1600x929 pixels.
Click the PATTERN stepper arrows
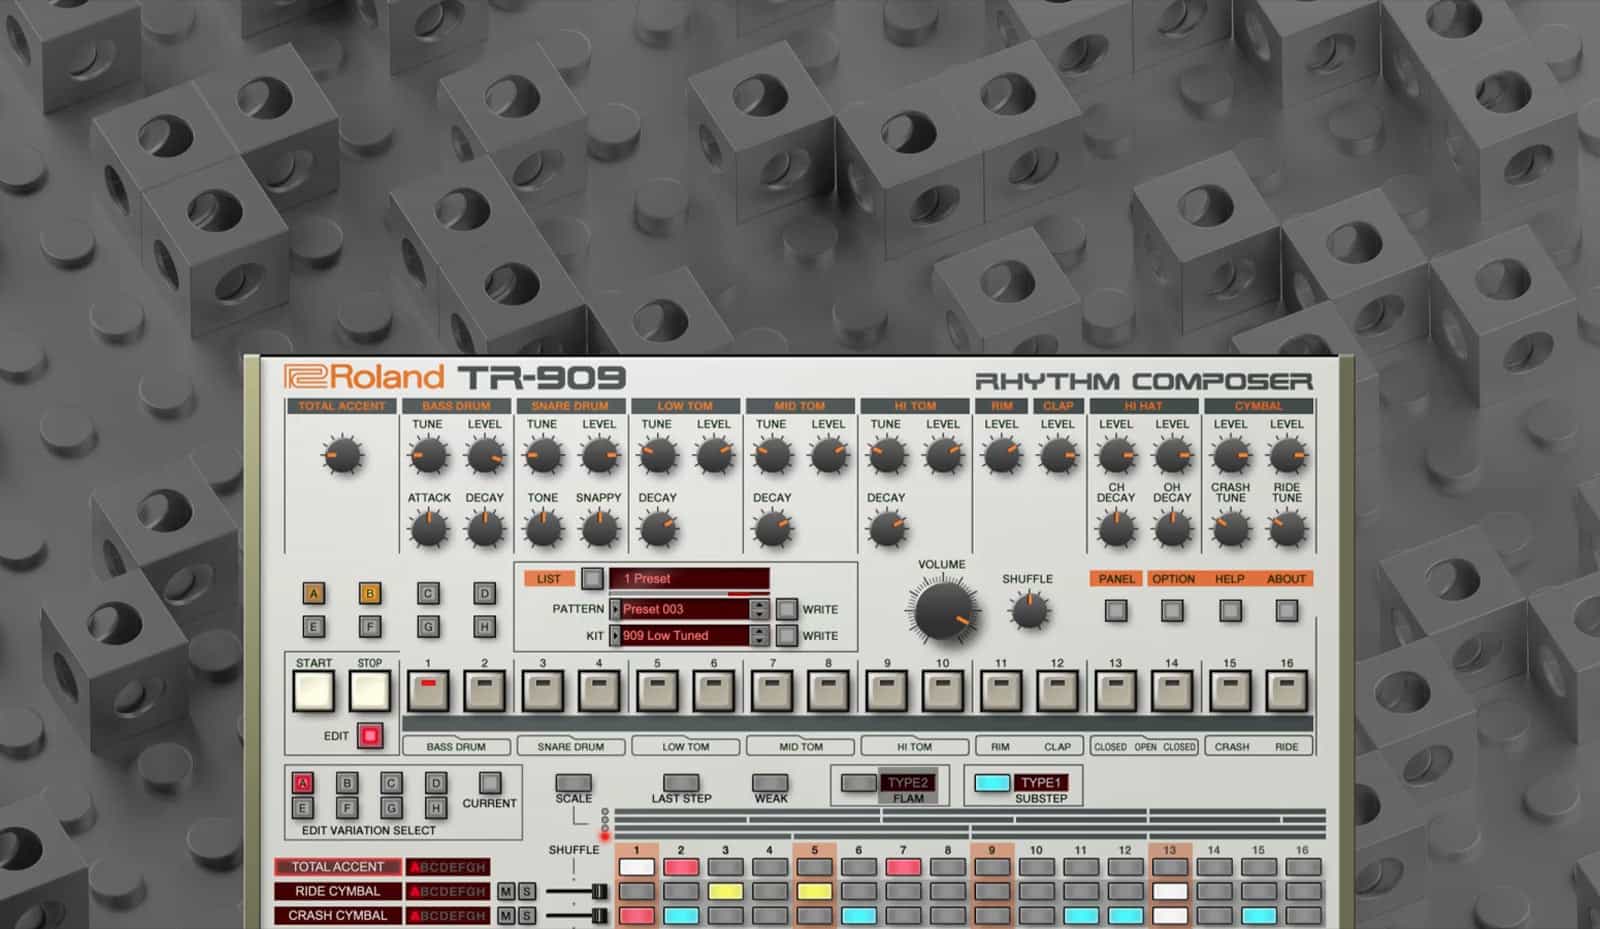click(760, 609)
